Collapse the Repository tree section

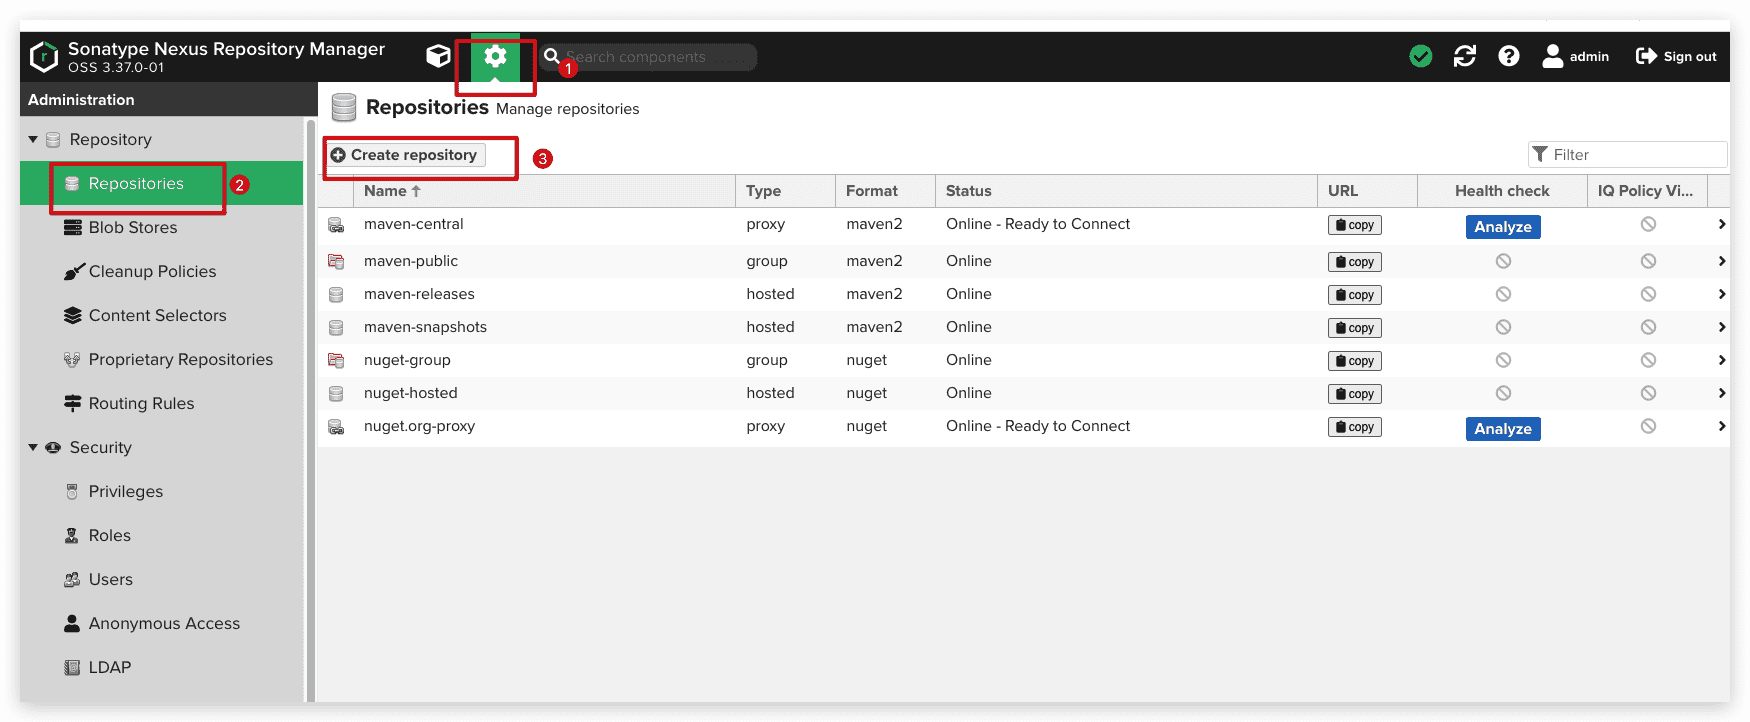(x=33, y=140)
